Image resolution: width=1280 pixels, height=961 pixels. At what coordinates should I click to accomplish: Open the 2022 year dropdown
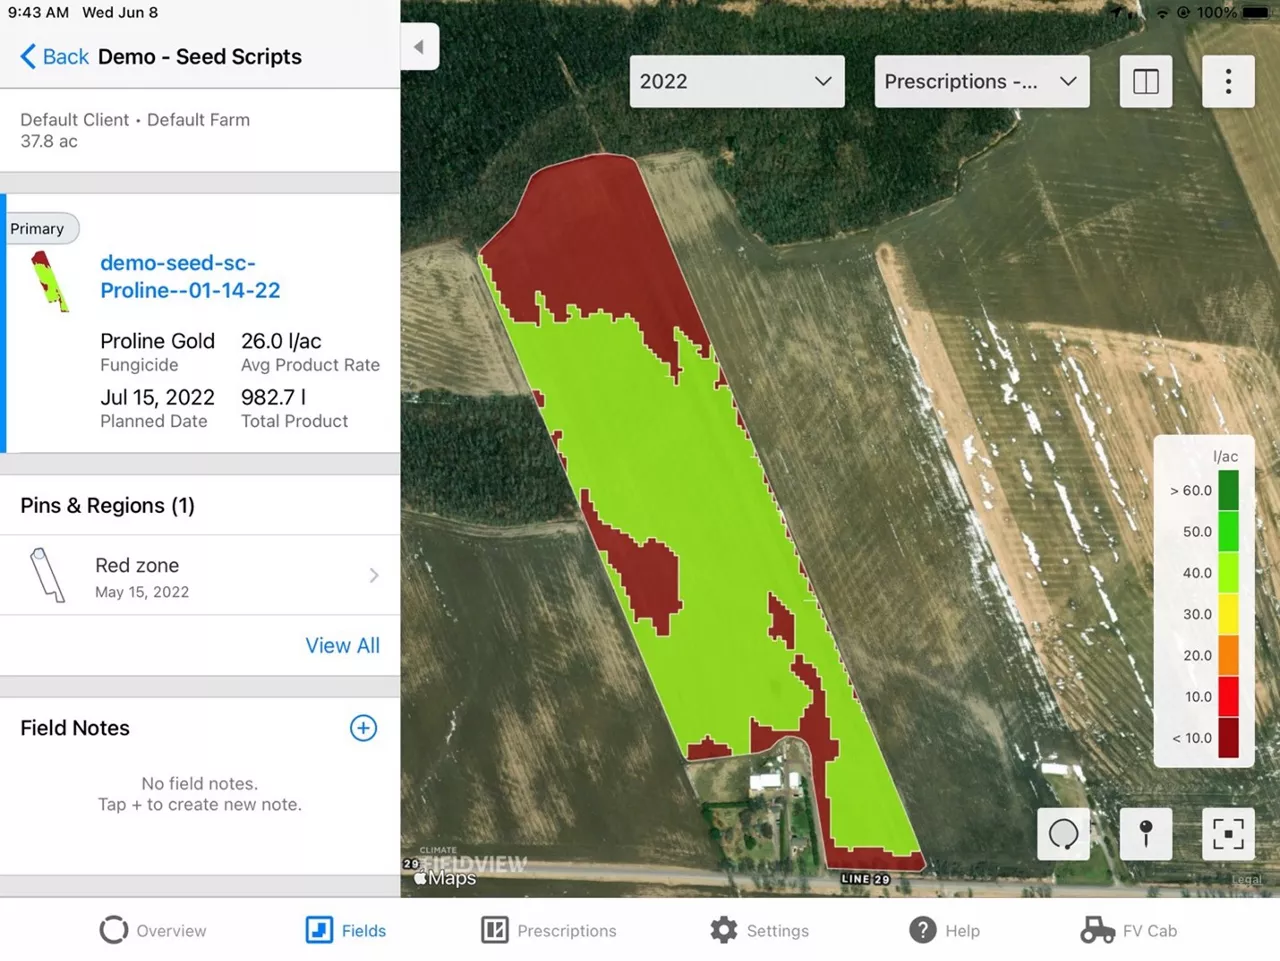(737, 81)
